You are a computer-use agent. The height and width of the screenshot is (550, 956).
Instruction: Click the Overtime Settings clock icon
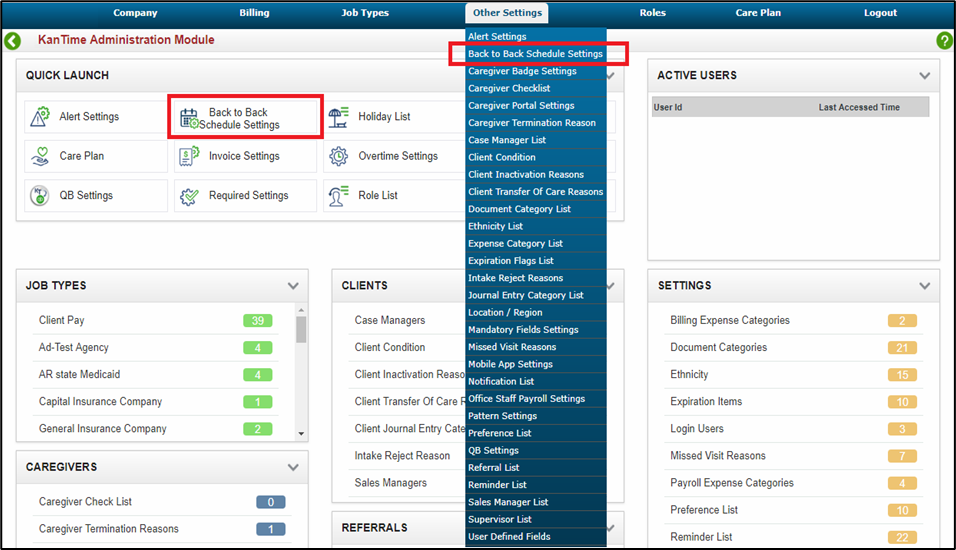[339, 156]
